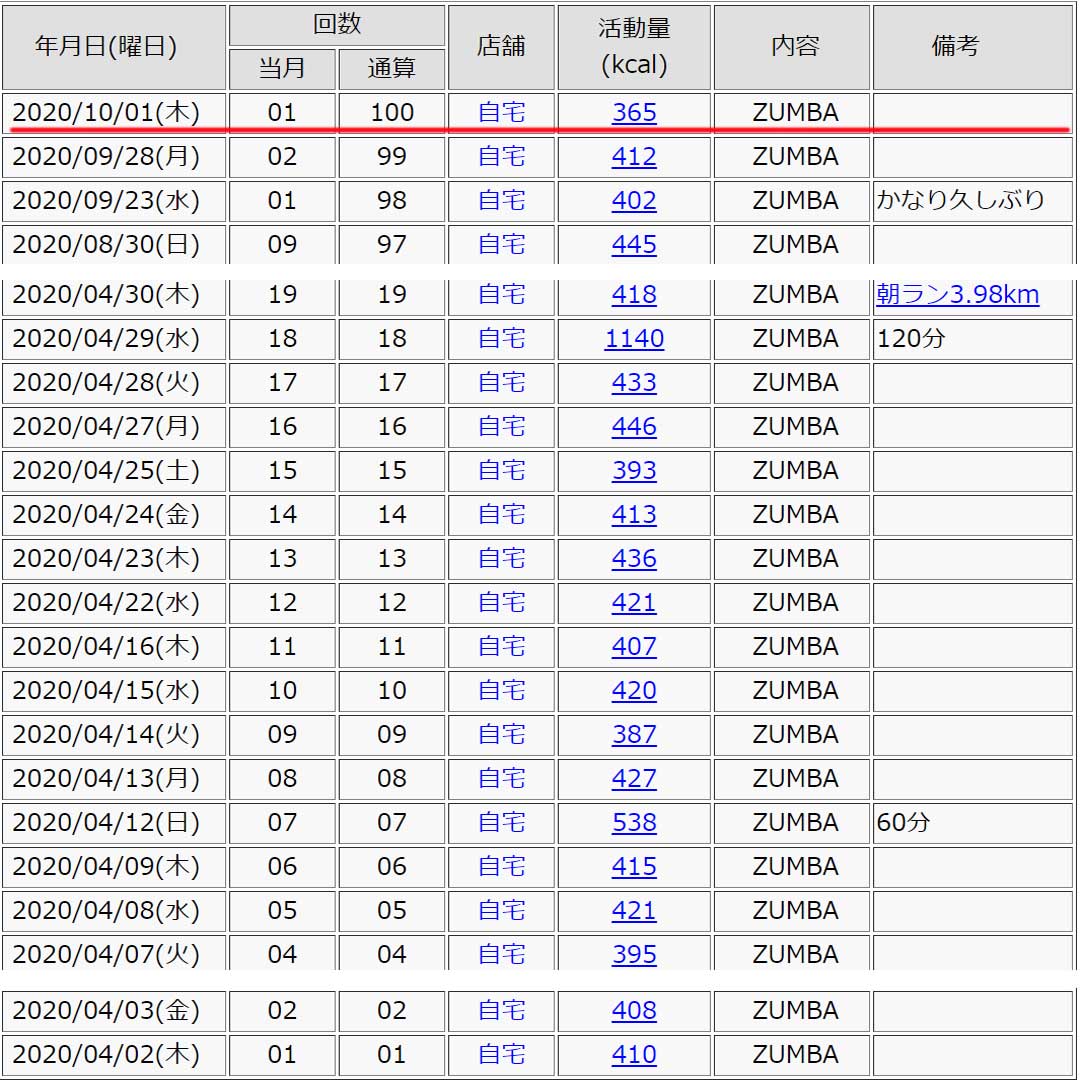
Task: Open the 412 kcal link for 2020/09/28
Action: 634,156
